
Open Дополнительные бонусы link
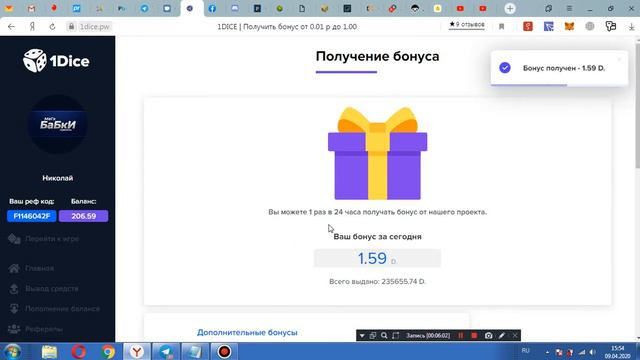[247, 332]
